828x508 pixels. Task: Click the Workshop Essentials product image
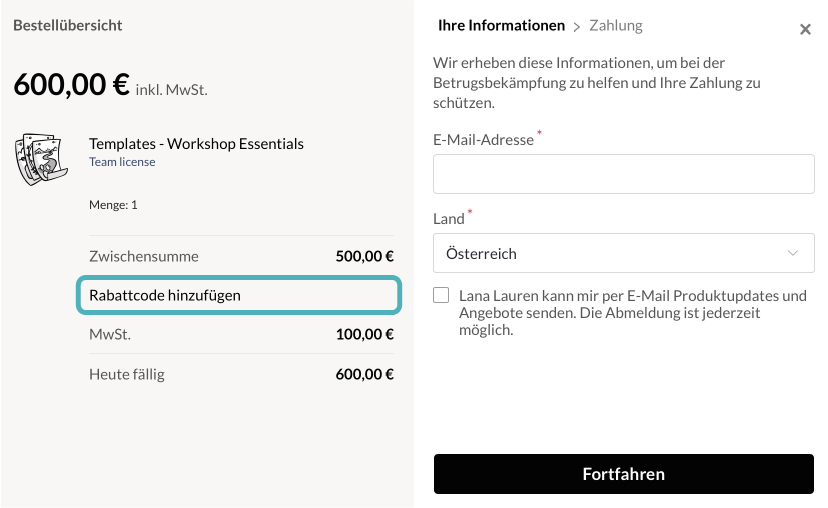(39, 158)
